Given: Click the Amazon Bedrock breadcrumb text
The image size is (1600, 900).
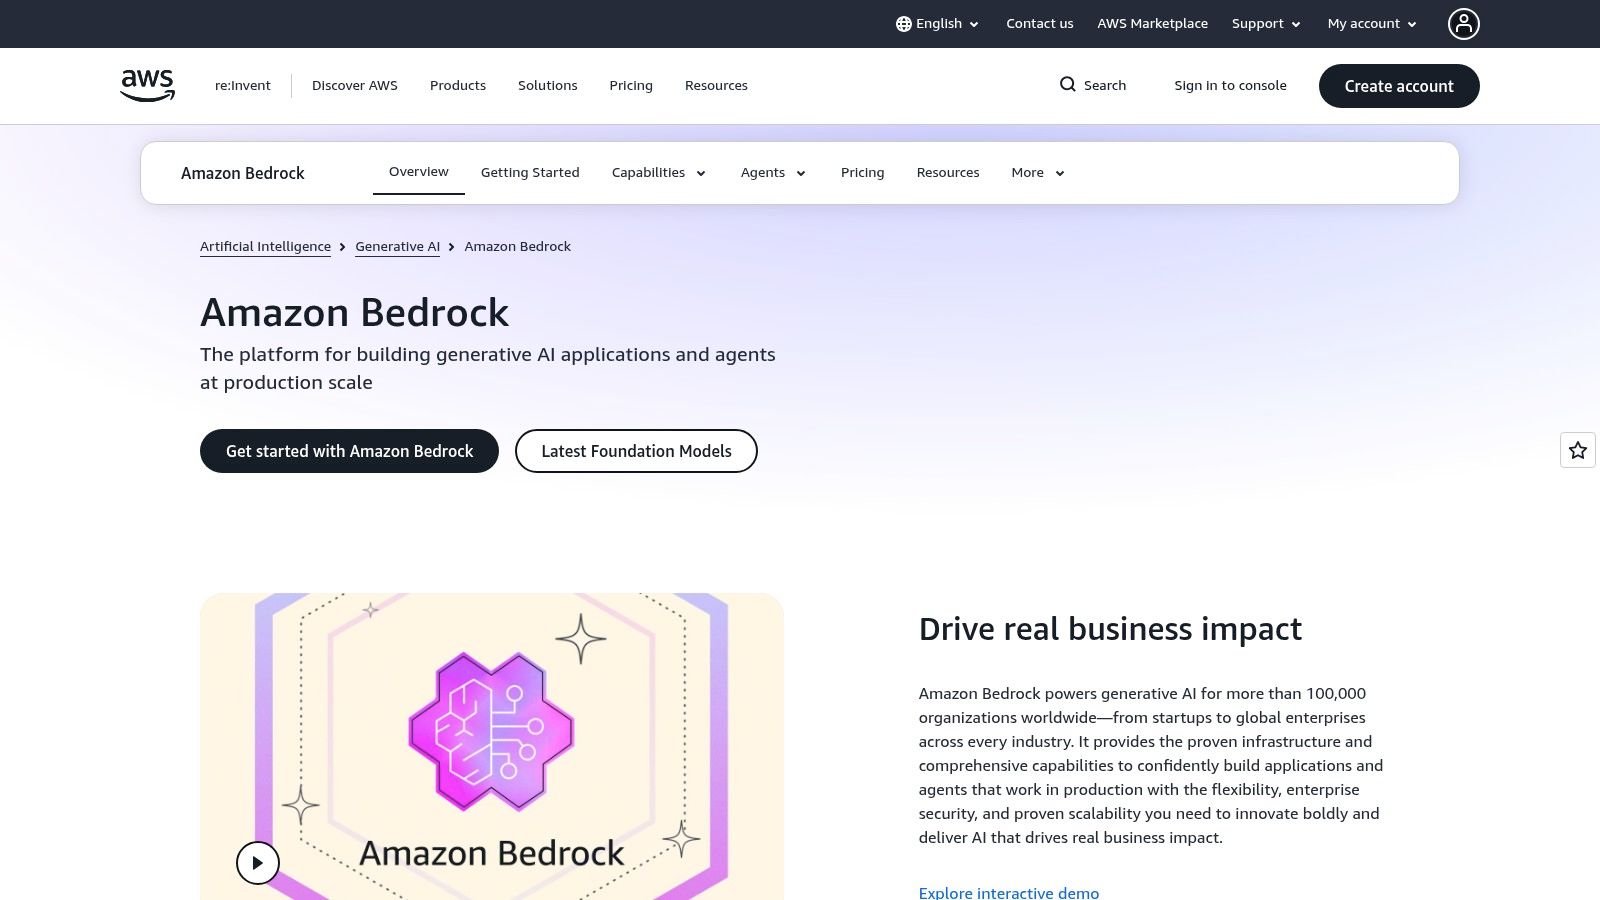Looking at the screenshot, I should 518,247.
